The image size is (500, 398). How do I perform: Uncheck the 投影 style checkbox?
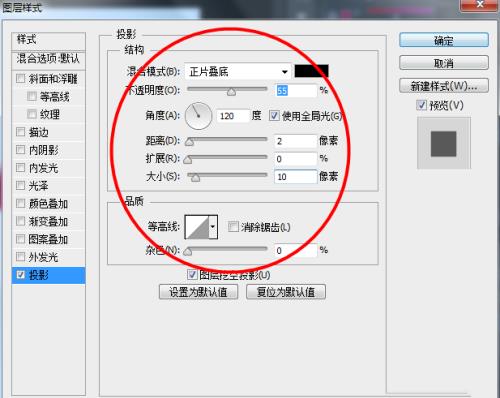point(21,275)
